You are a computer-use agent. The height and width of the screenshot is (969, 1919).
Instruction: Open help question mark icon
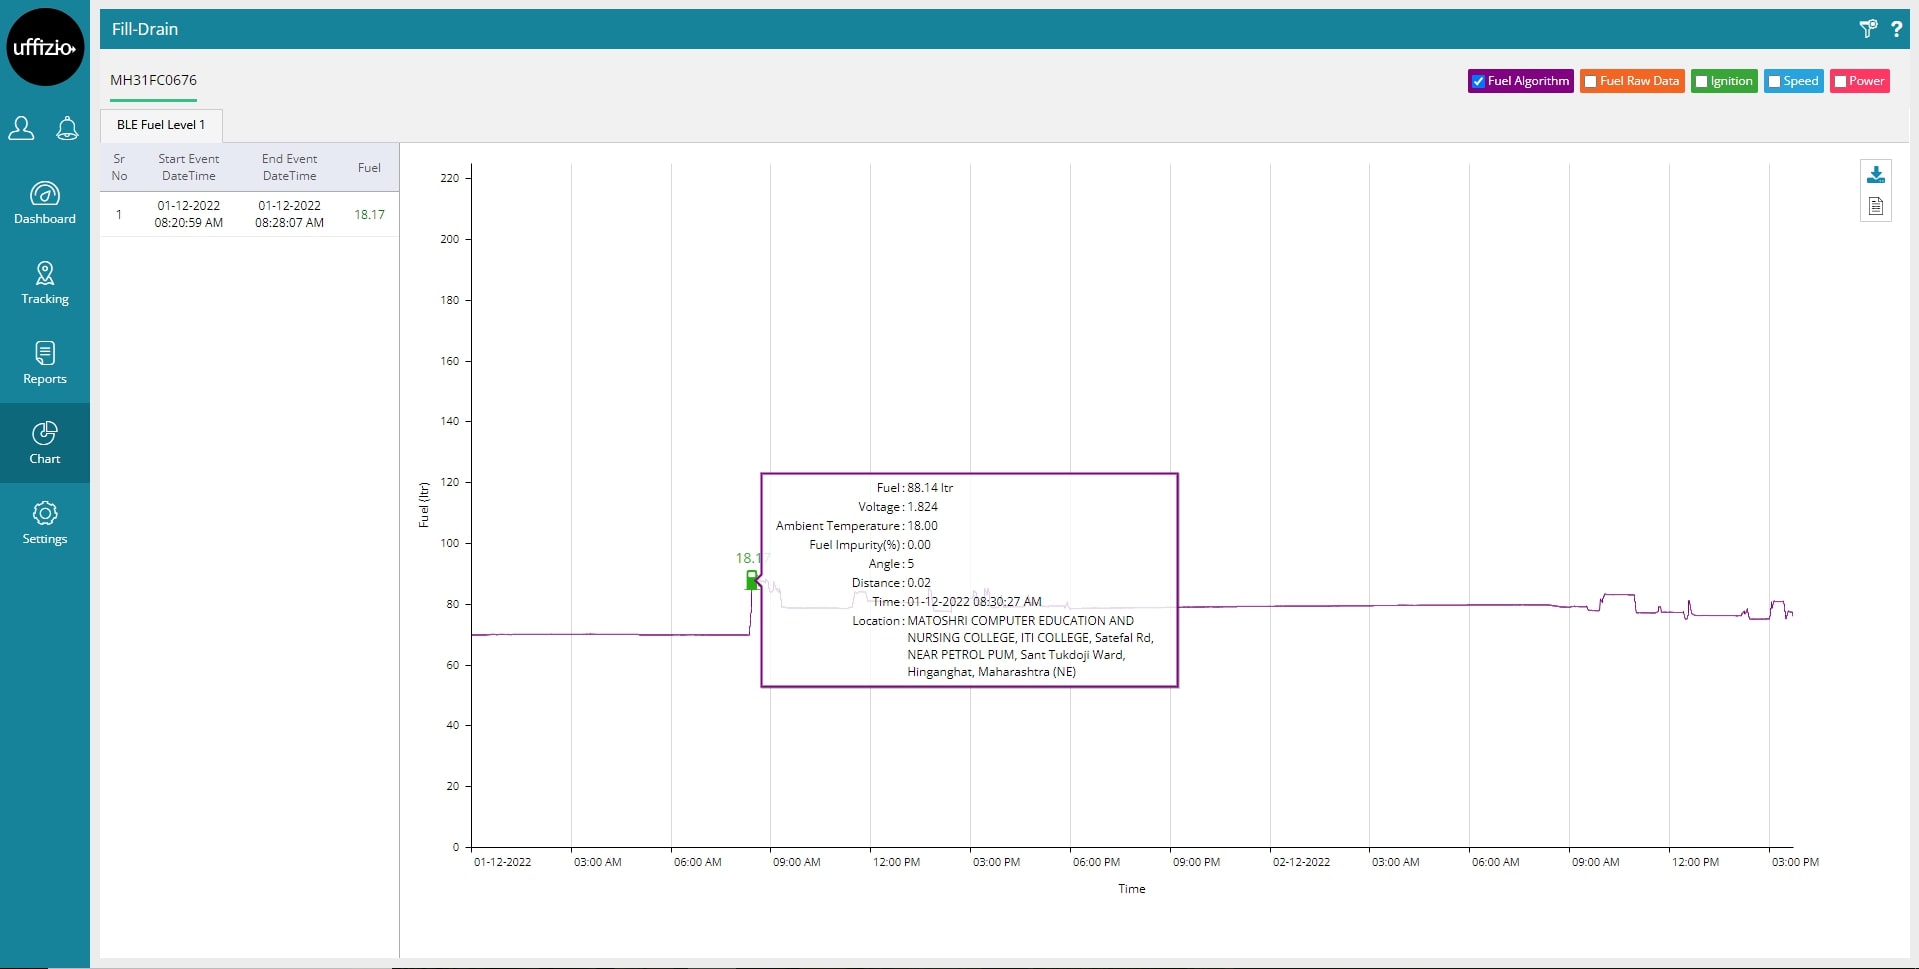point(1896,29)
